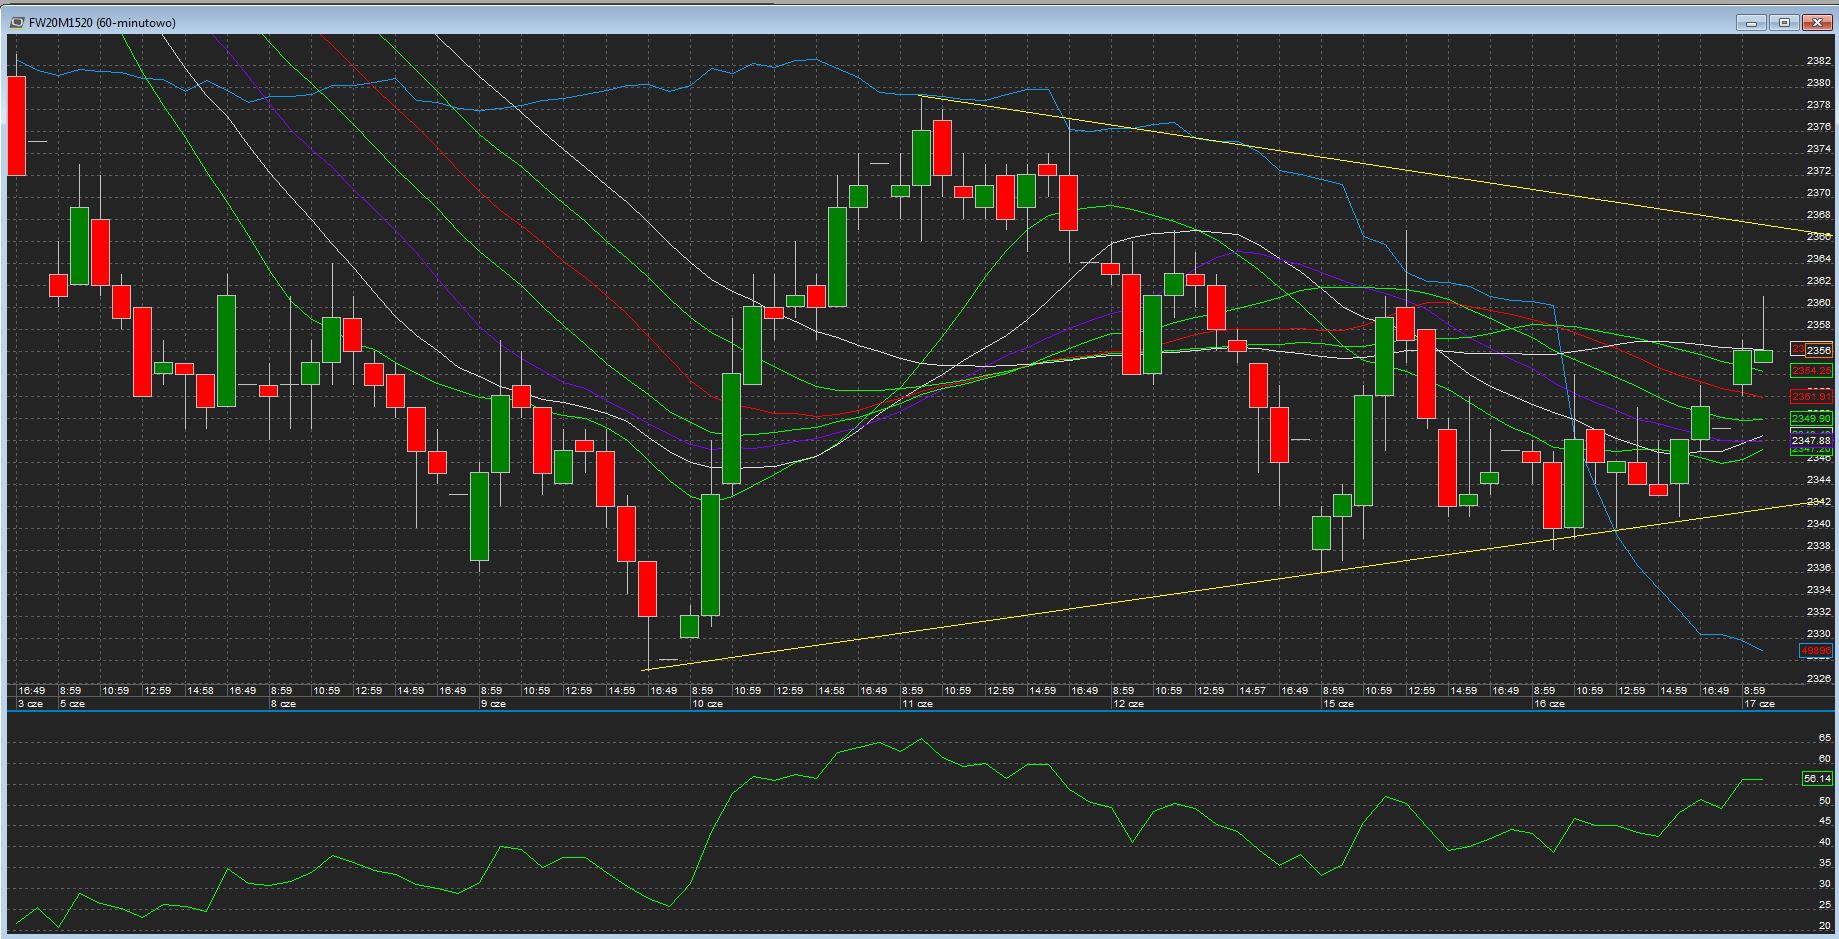Select the red 2351.91 indicator price label
Viewport: 1839px width, 939px height.
pyautogui.click(x=1811, y=397)
